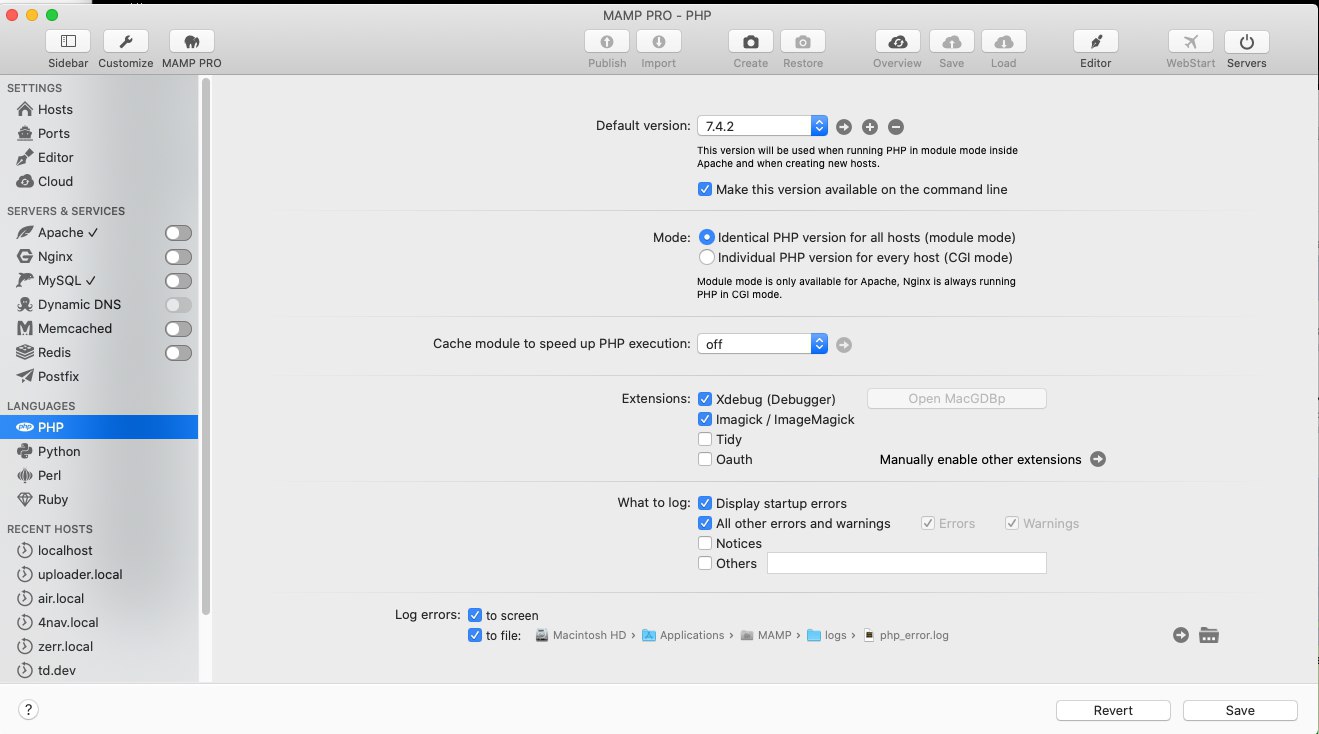The width and height of the screenshot is (1319, 734).
Task: Click minus icon to remove PHP version
Action: 896,127
